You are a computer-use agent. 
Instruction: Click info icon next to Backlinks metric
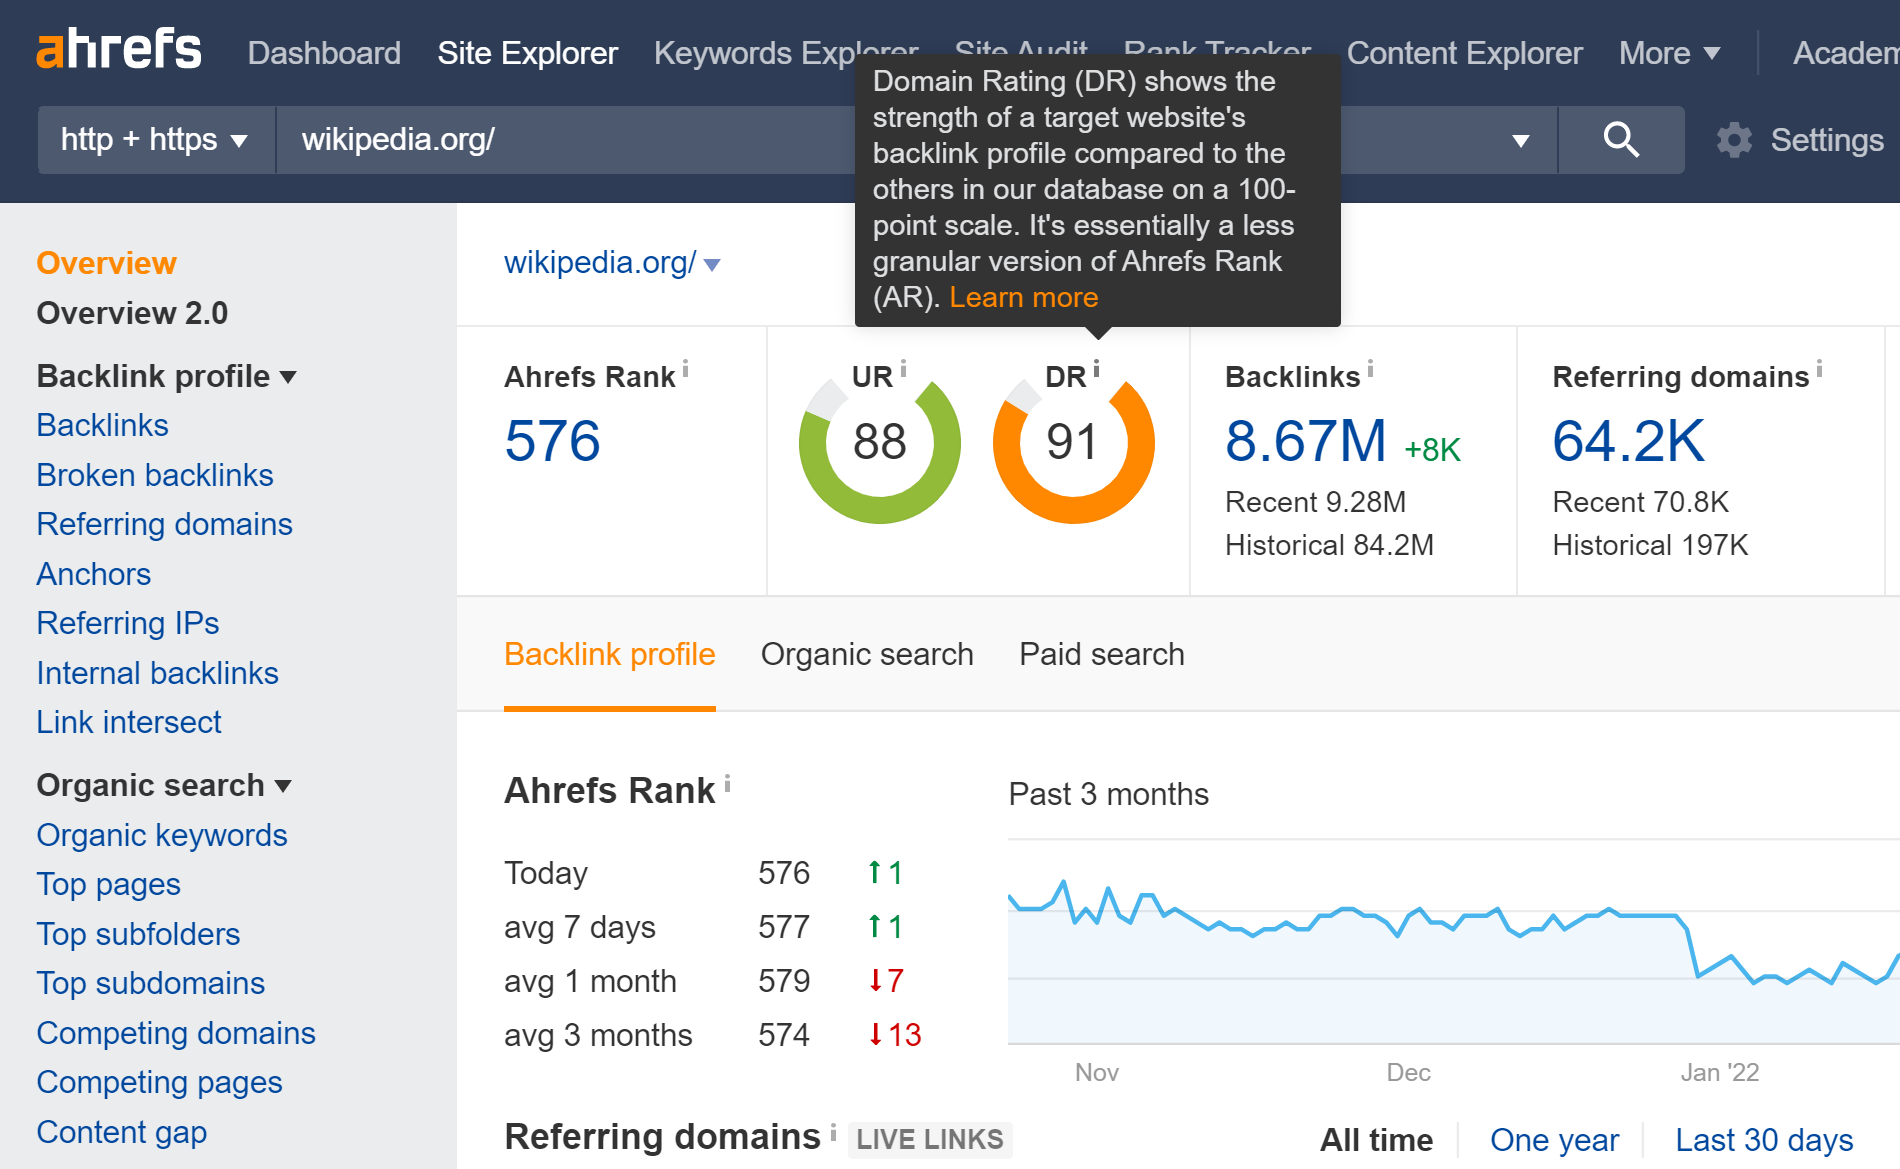1371,369
